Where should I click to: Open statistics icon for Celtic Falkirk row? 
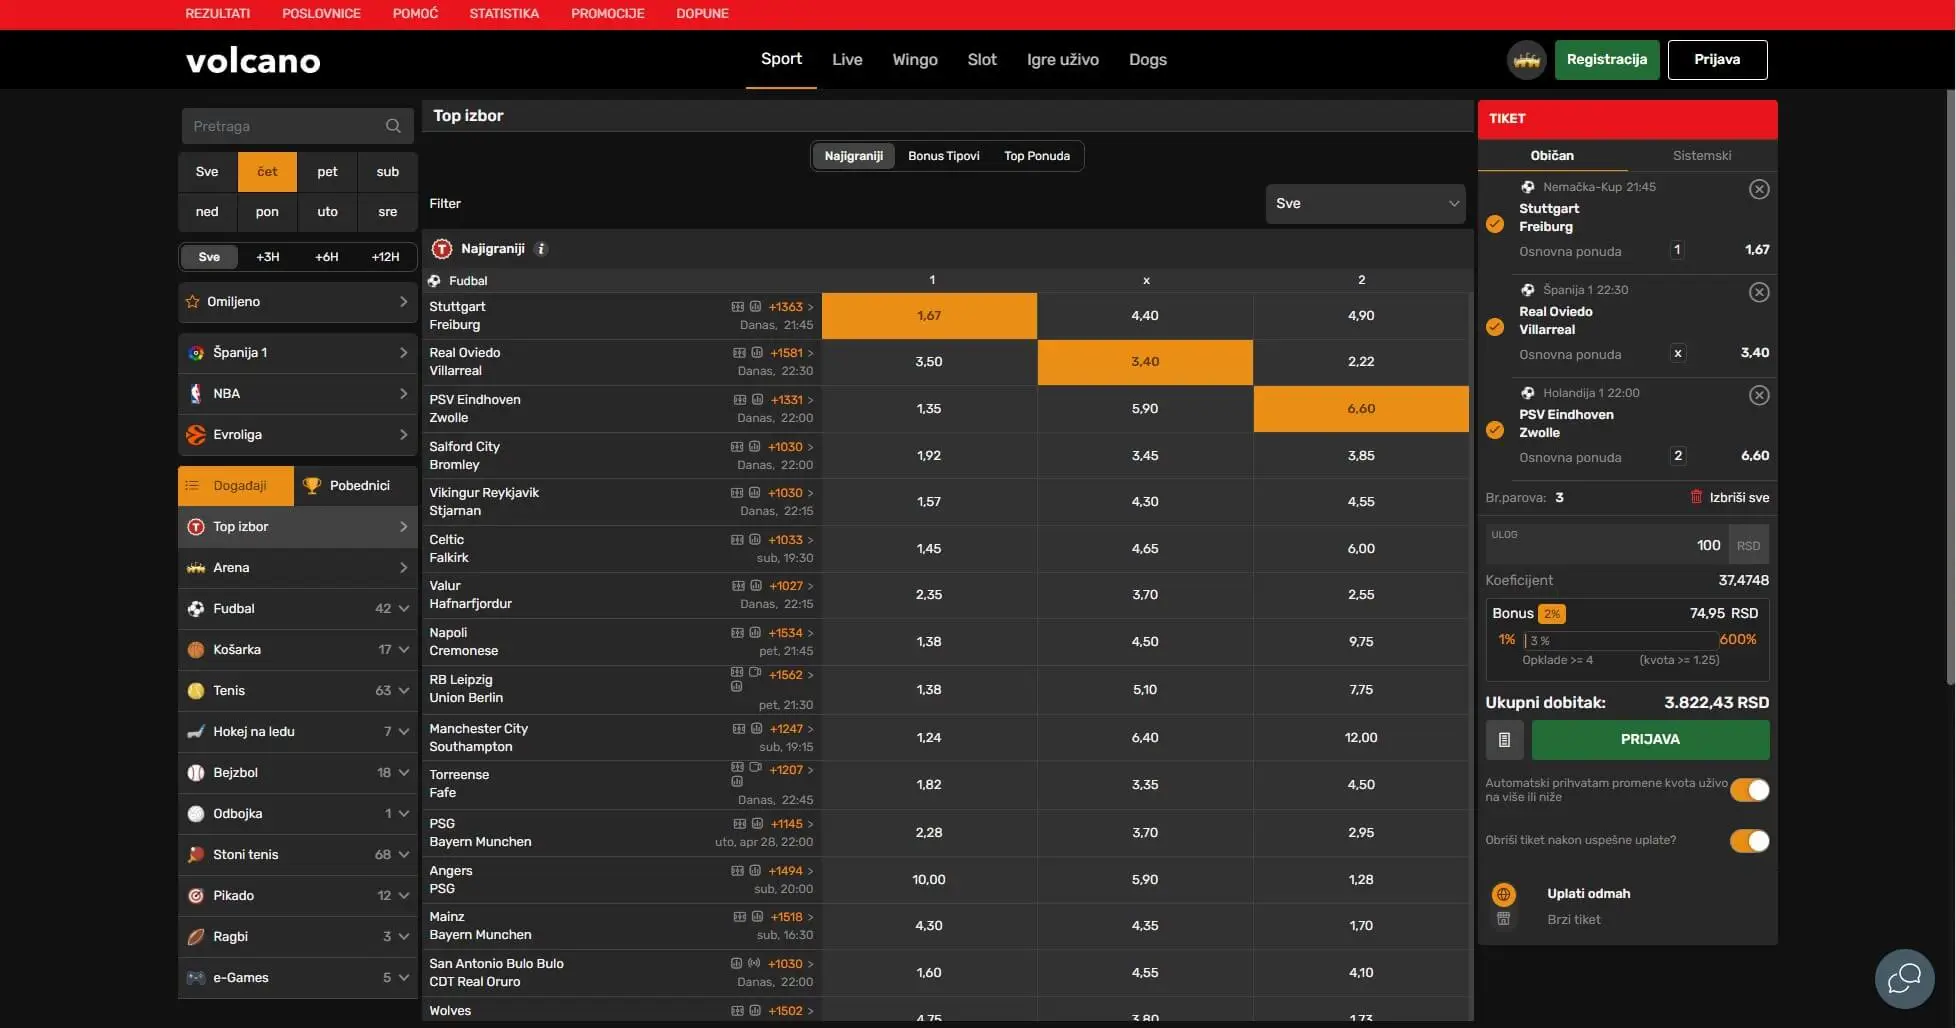pyautogui.click(x=756, y=540)
